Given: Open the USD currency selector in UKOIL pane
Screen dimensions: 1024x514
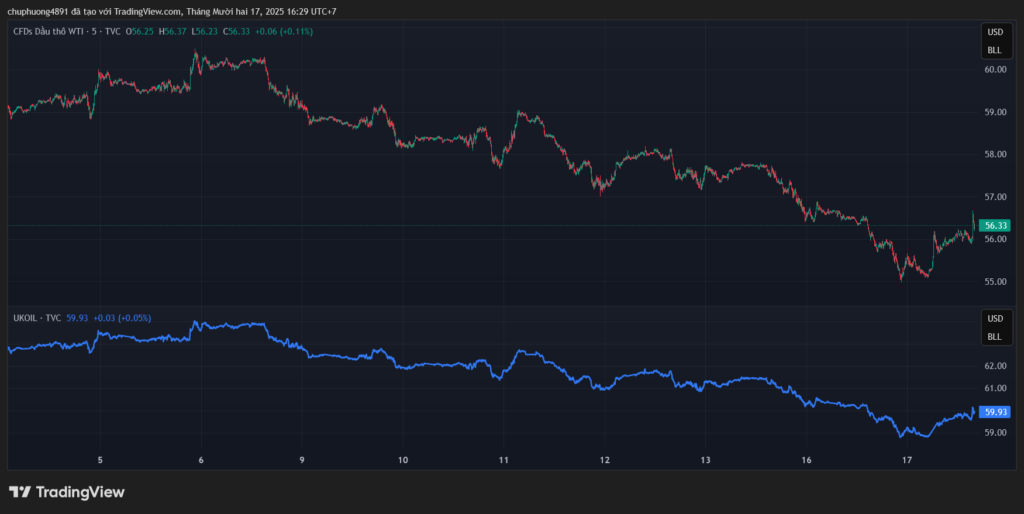Looking at the screenshot, I should tap(994, 319).
